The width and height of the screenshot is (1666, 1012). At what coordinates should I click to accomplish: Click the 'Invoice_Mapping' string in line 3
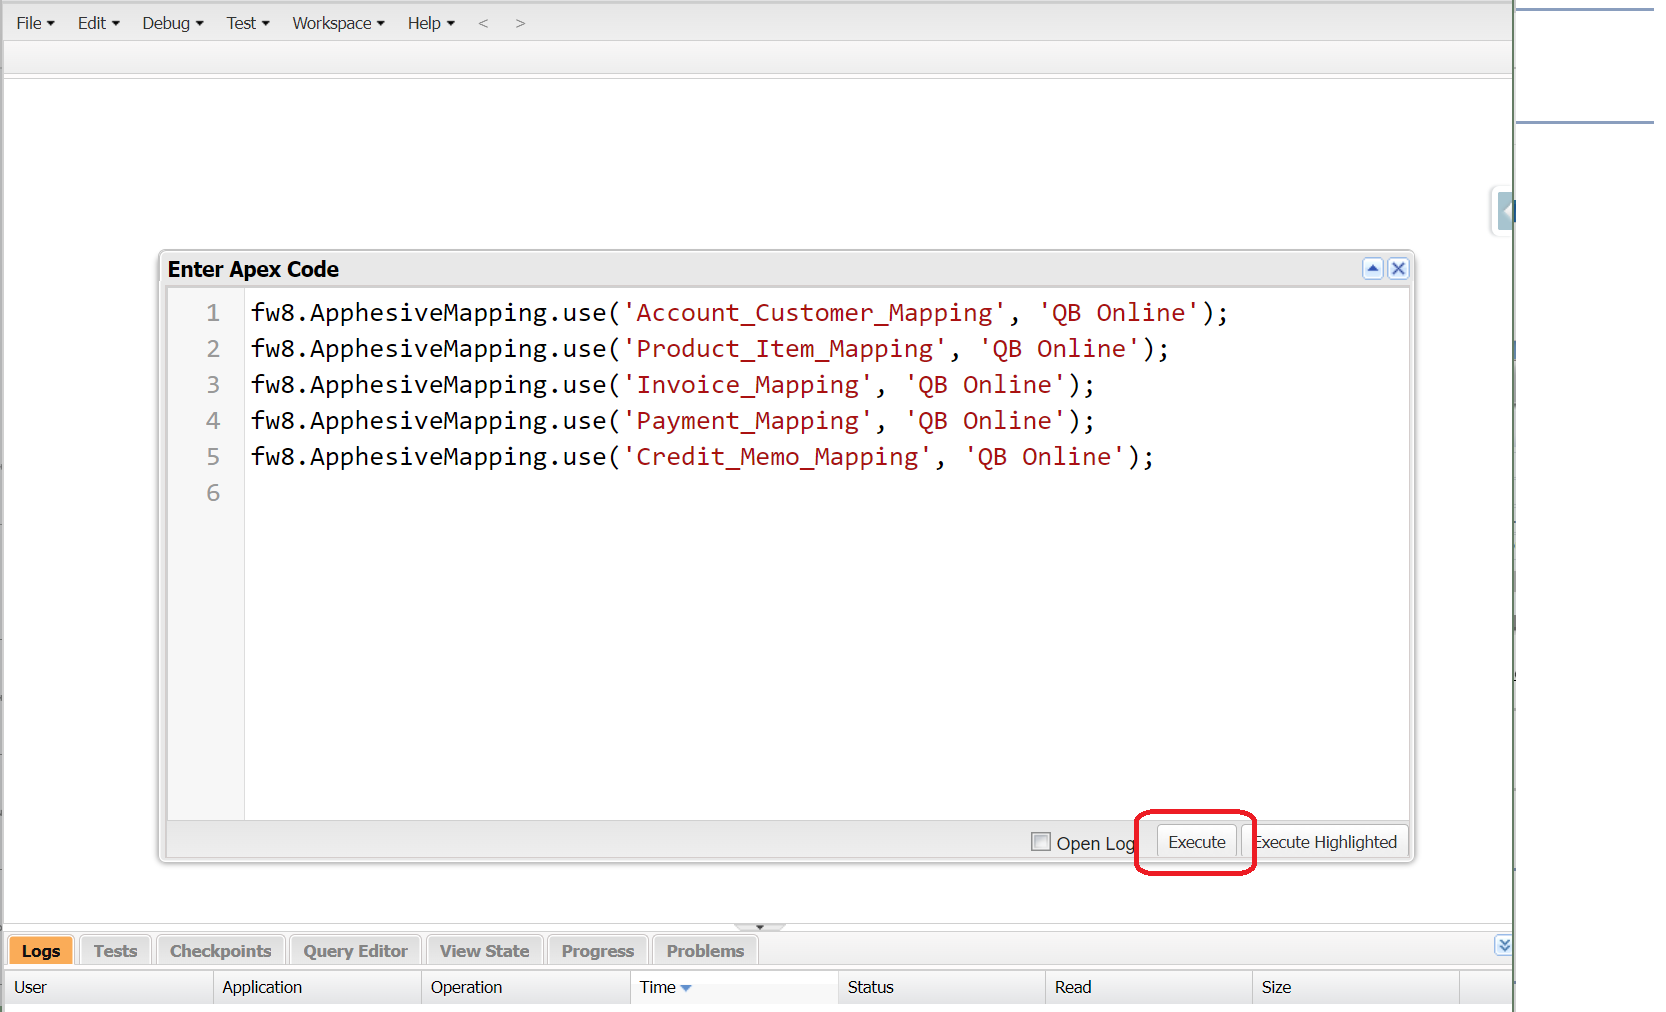point(748,385)
